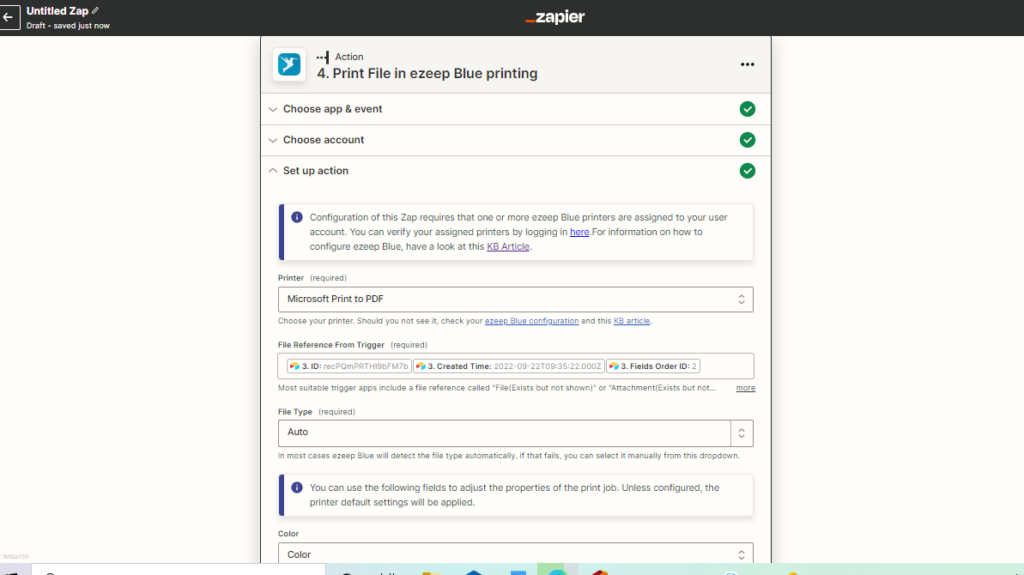The height and width of the screenshot is (575, 1024).
Task: Click green checkmark beside Choose app & event
Action: (747, 109)
